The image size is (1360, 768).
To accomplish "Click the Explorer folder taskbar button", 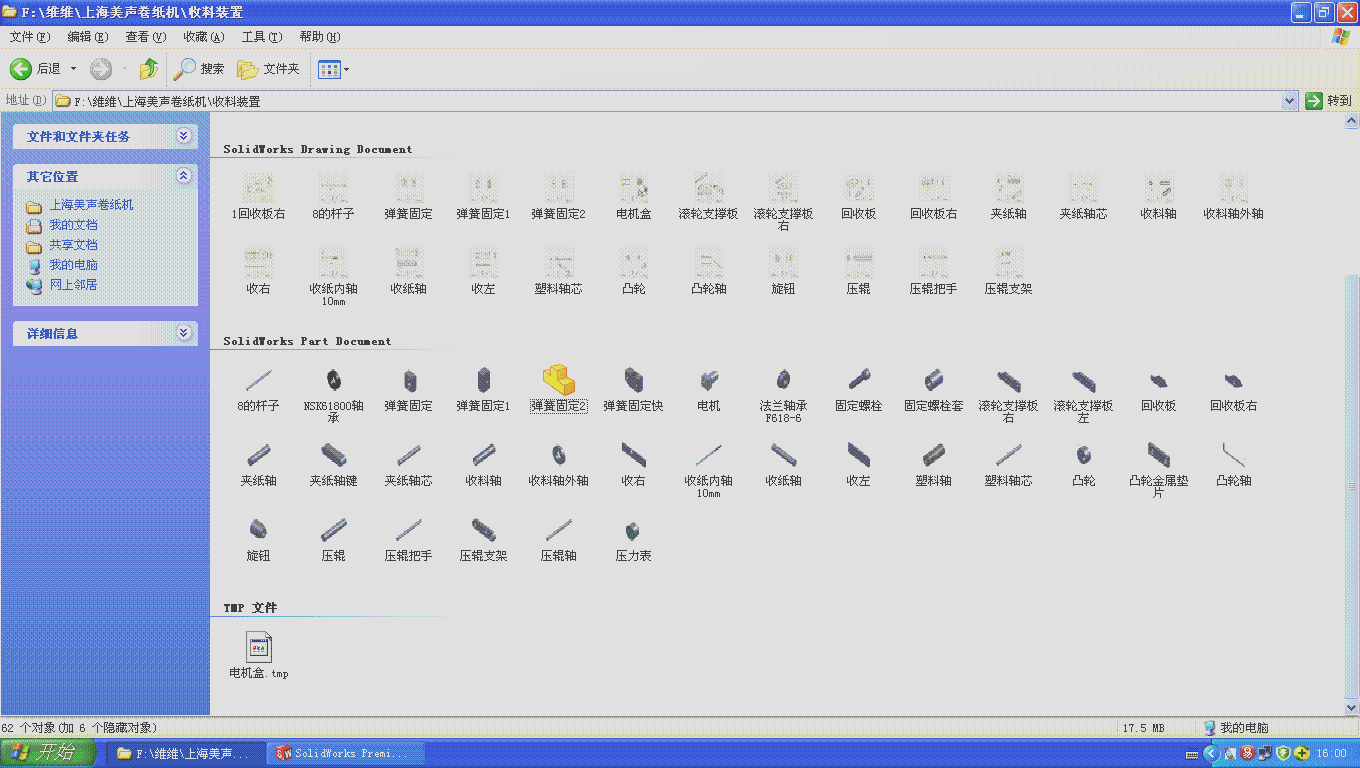I will tap(186, 753).
